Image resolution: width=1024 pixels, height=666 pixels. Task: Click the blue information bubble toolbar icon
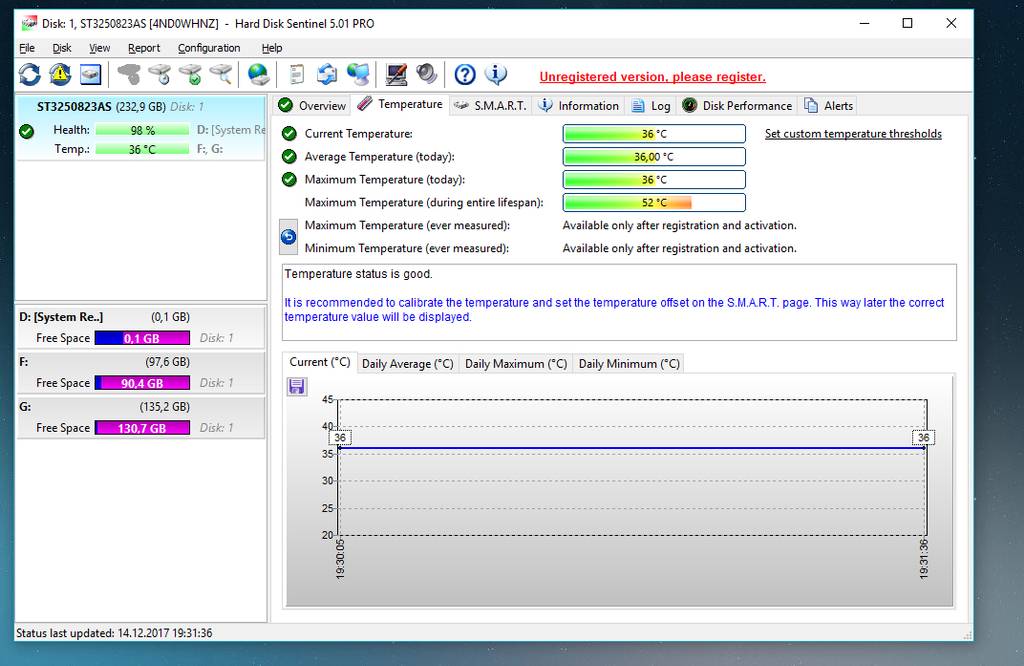pos(495,74)
